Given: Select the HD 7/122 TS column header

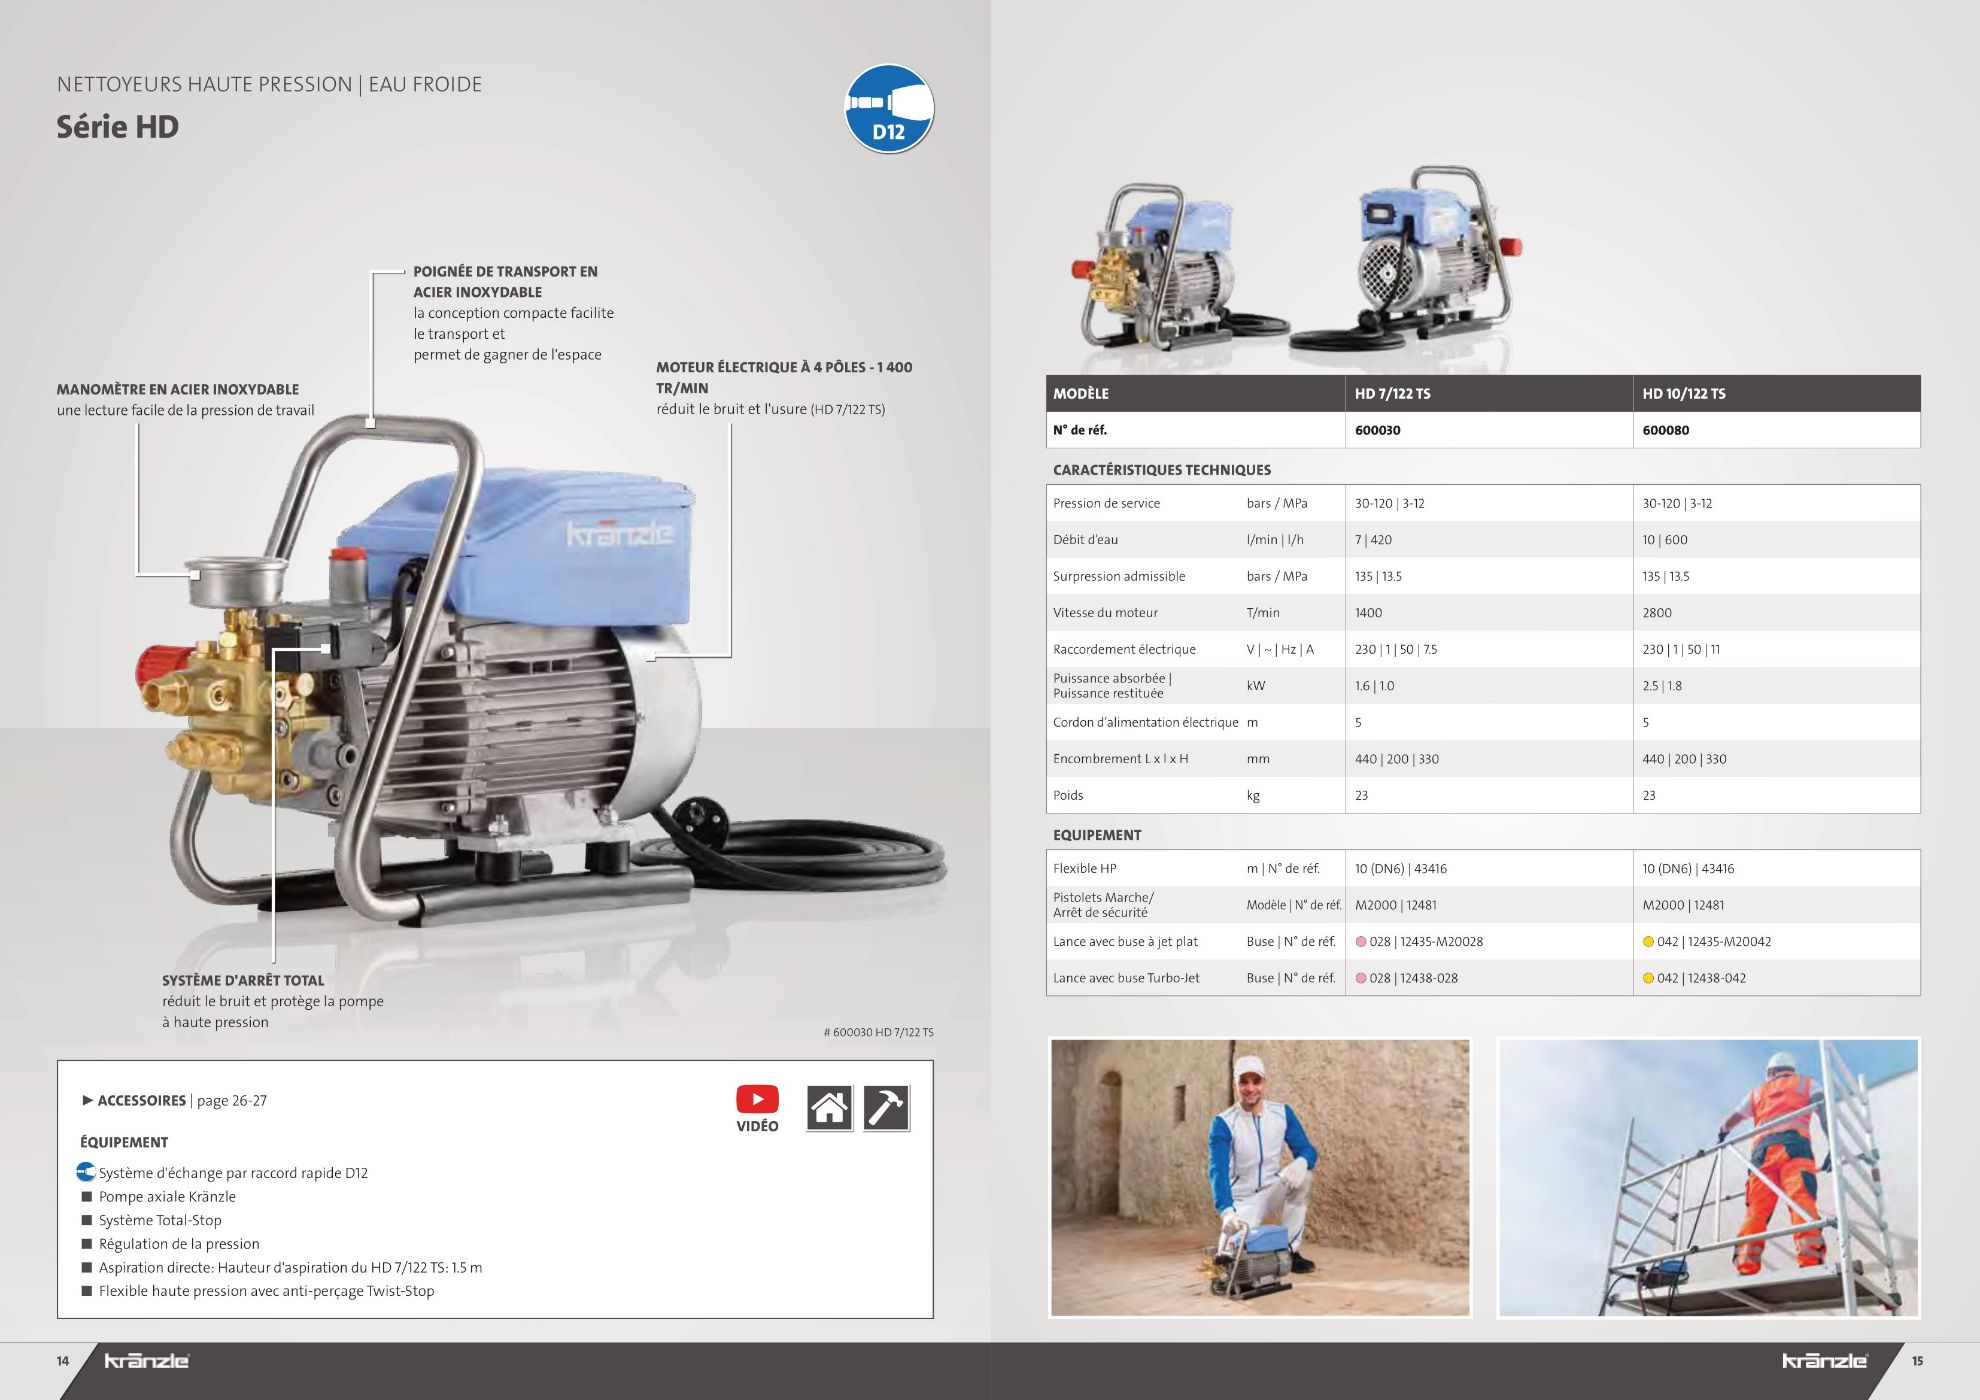Looking at the screenshot, I should 1392,393.
